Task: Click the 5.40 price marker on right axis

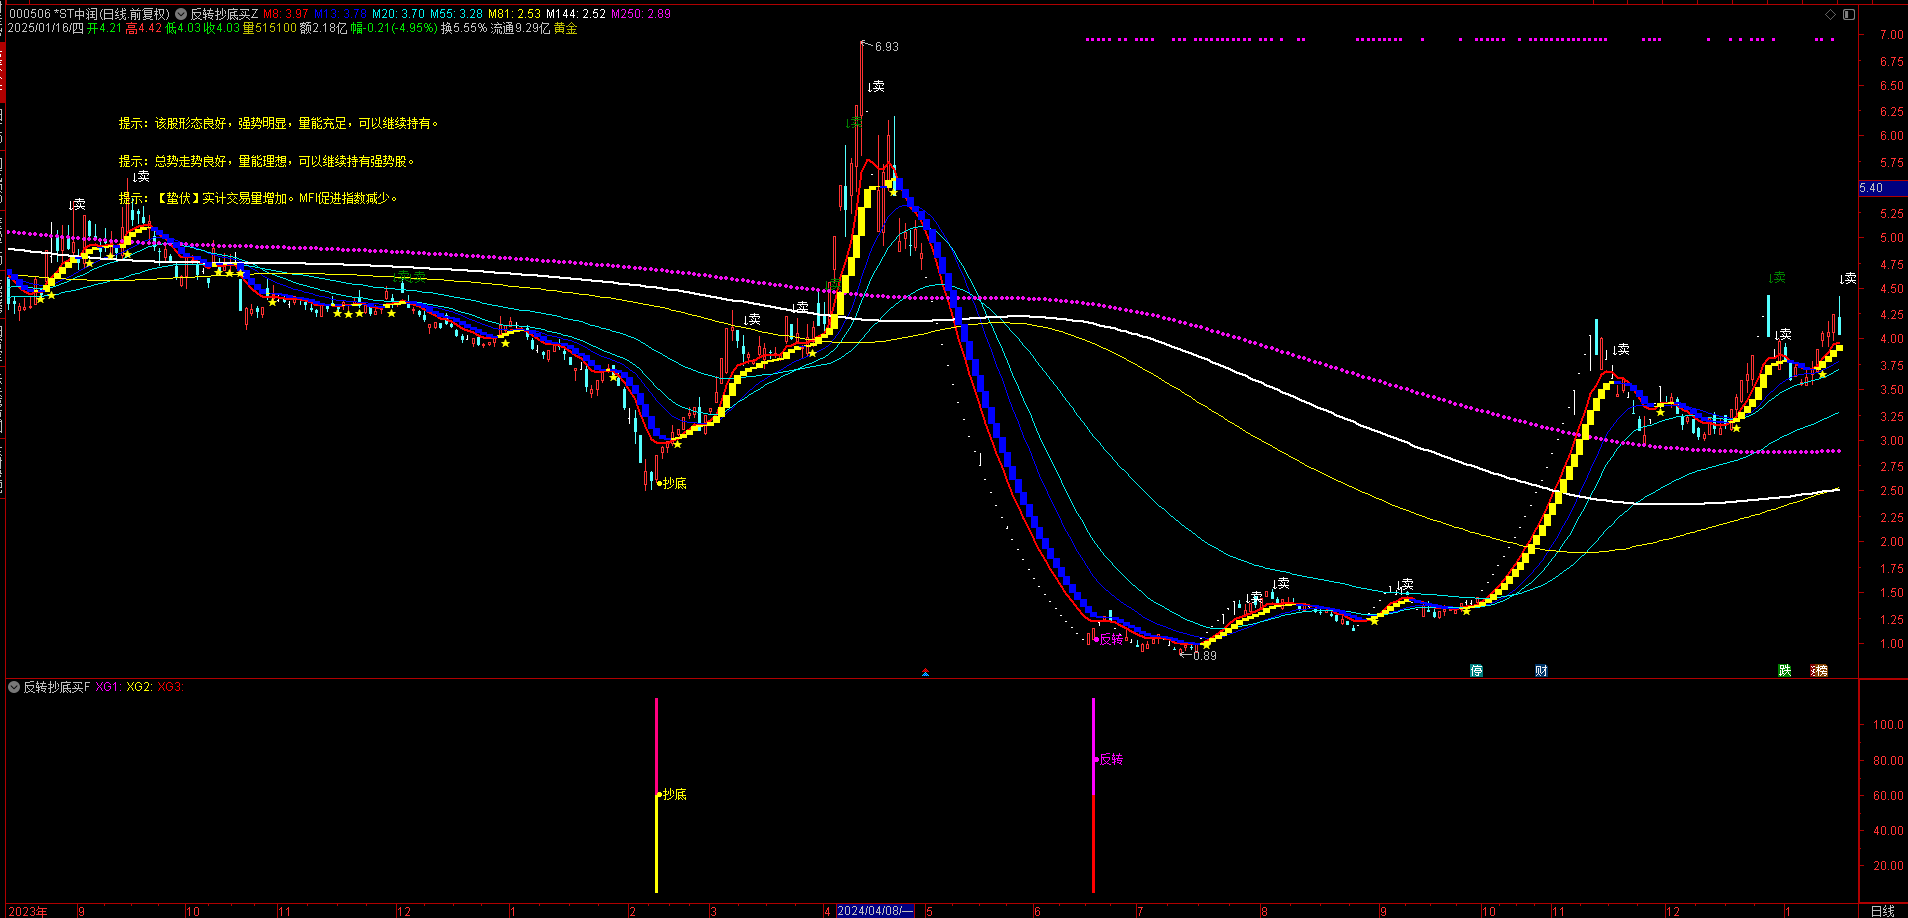Action: coord(1871,188)
